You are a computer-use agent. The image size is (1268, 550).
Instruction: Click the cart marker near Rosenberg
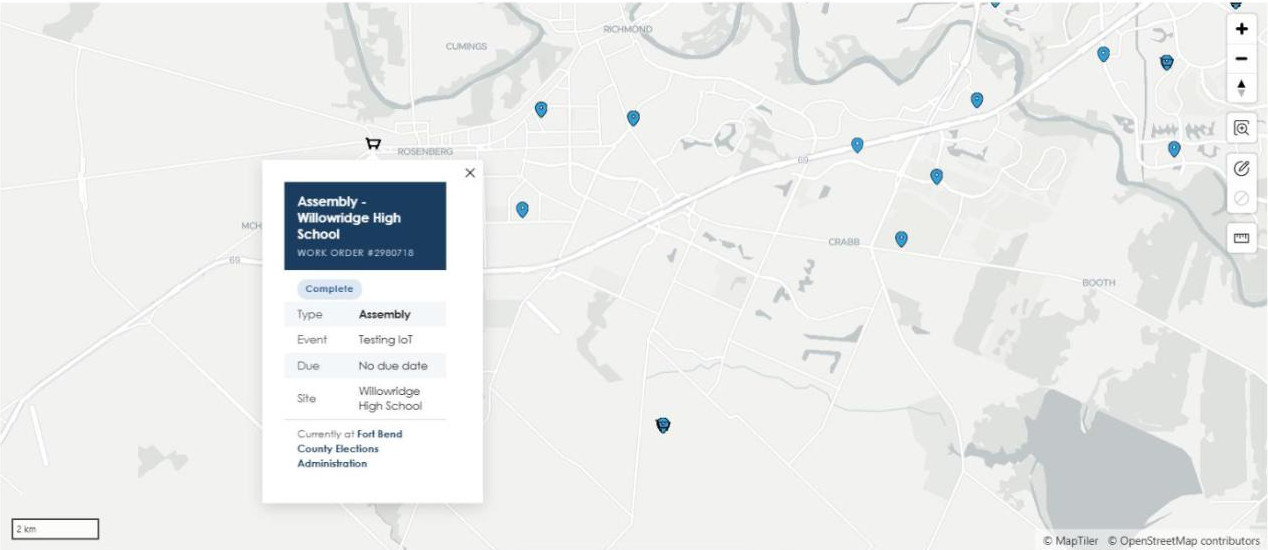tap(373, 145)
